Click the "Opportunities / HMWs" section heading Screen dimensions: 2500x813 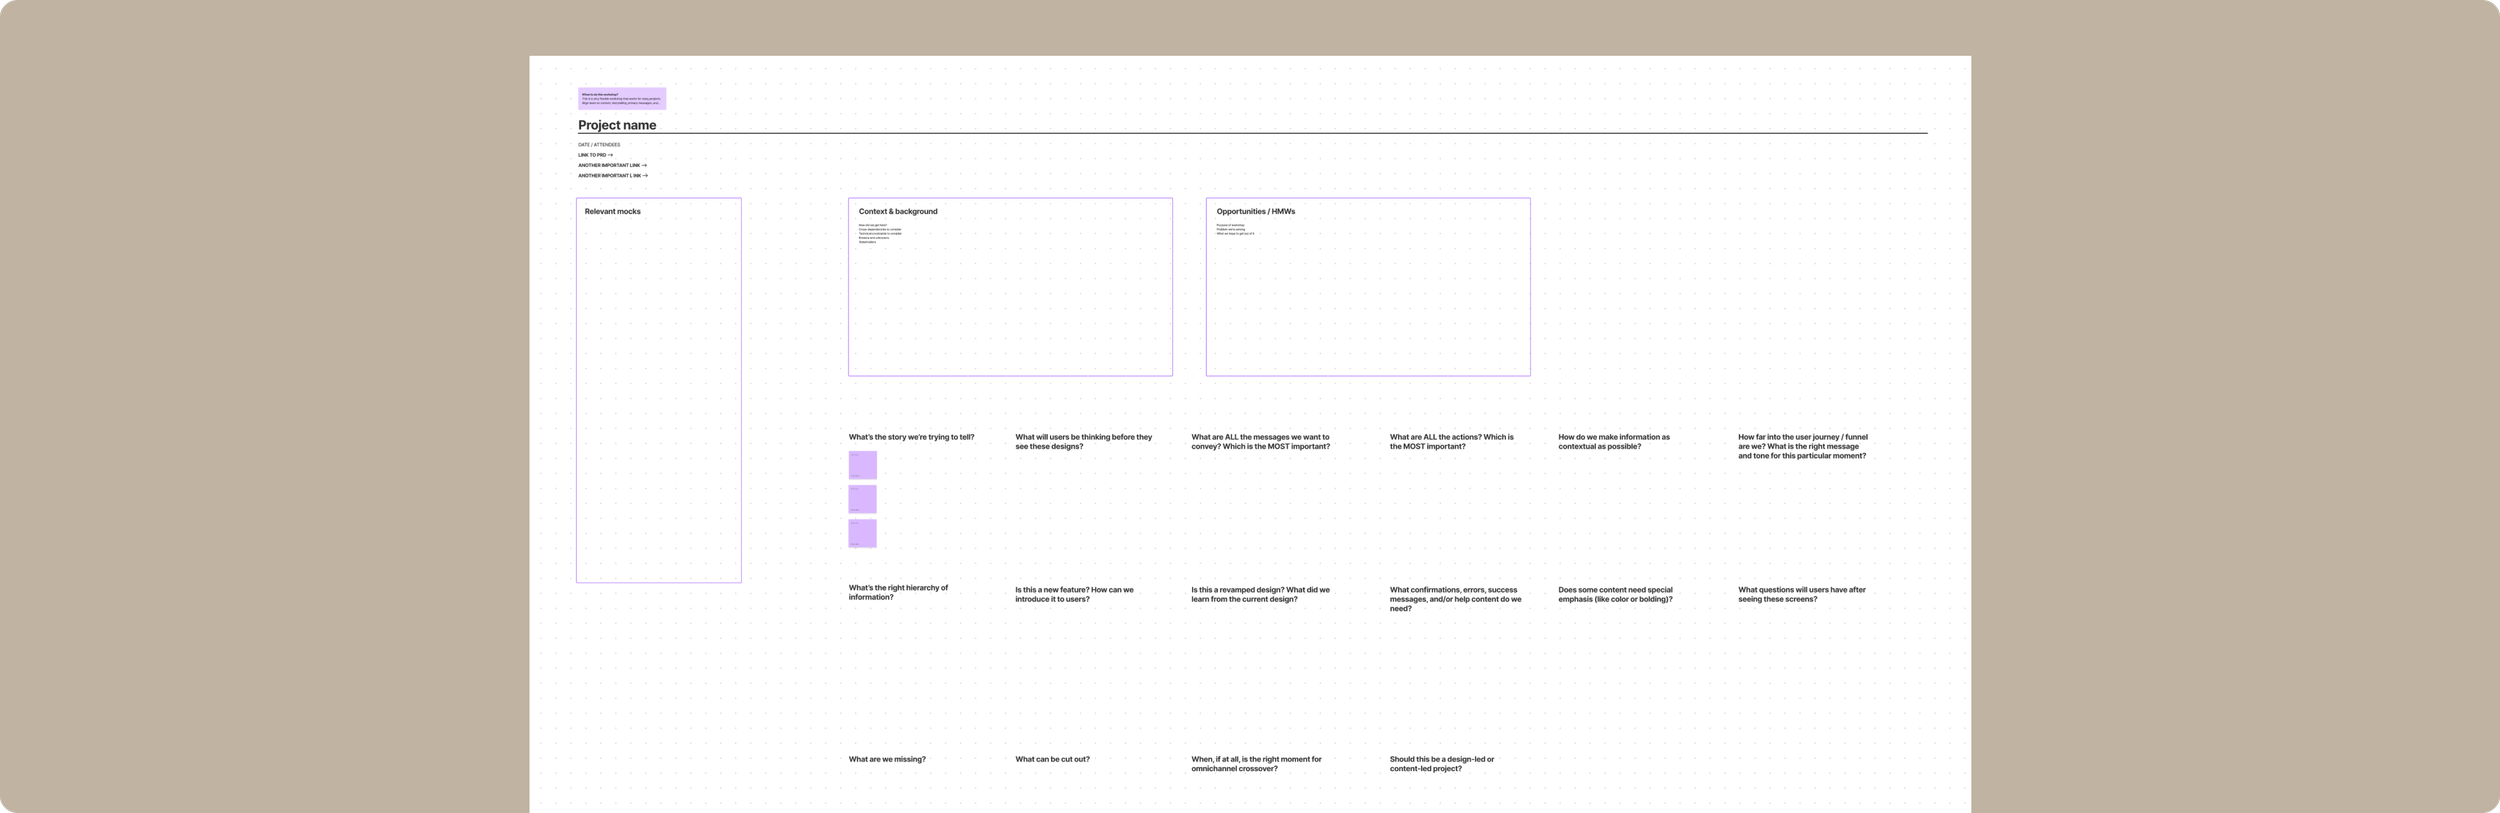[x=1256, y=211]
